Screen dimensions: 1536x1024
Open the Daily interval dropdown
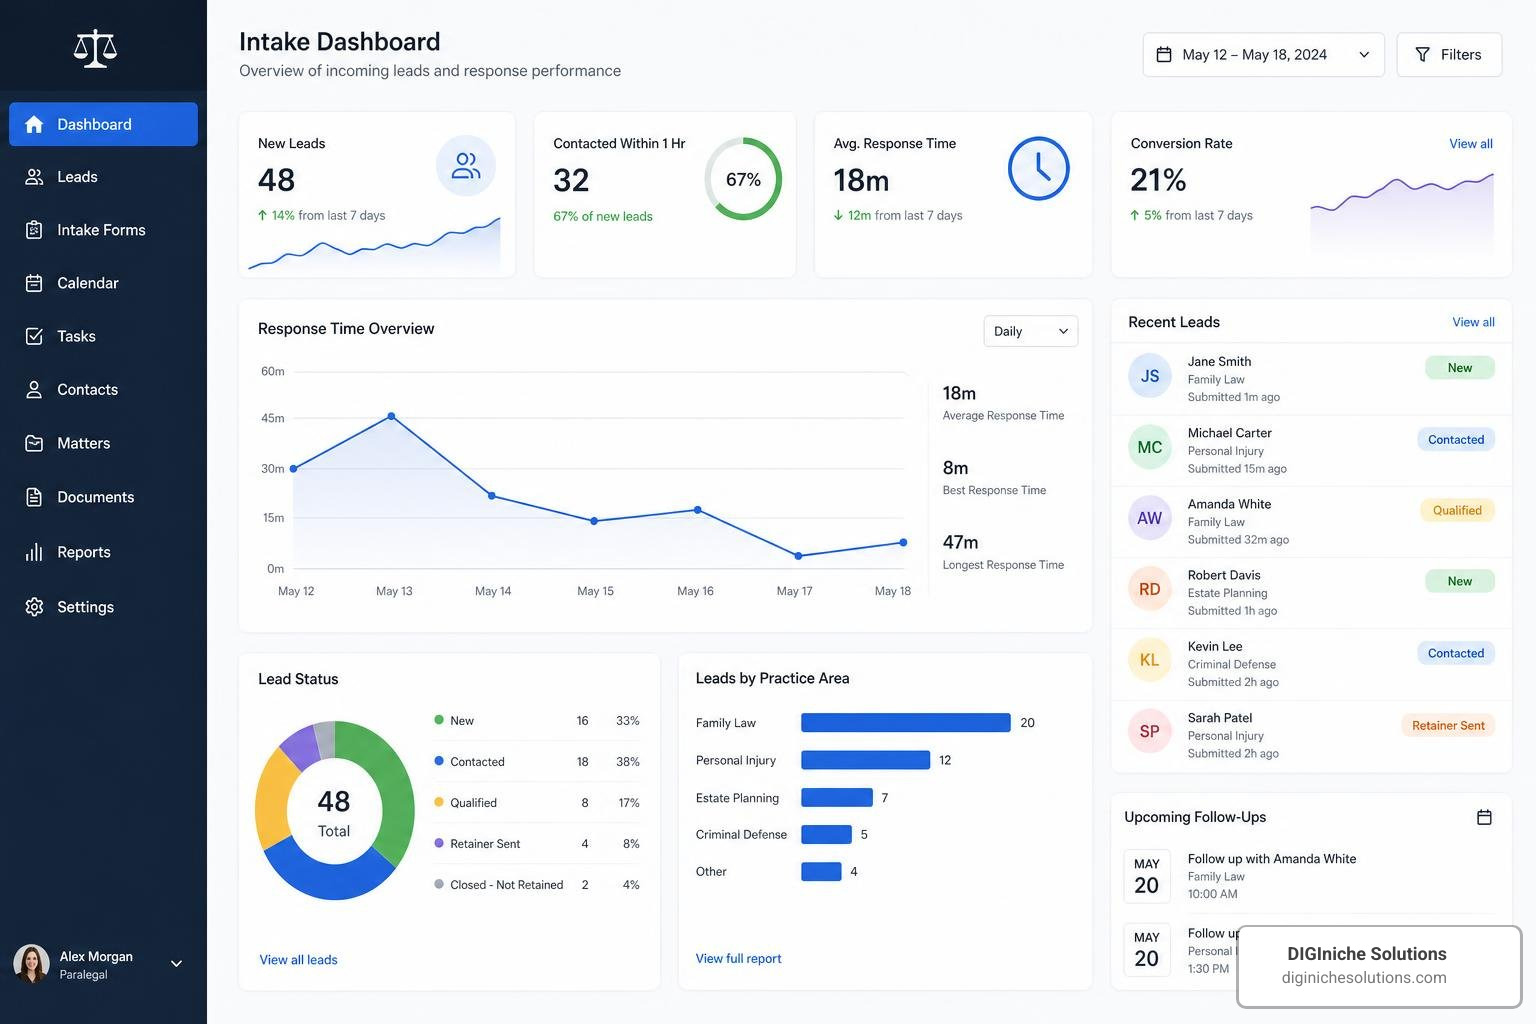[1031, 331]
